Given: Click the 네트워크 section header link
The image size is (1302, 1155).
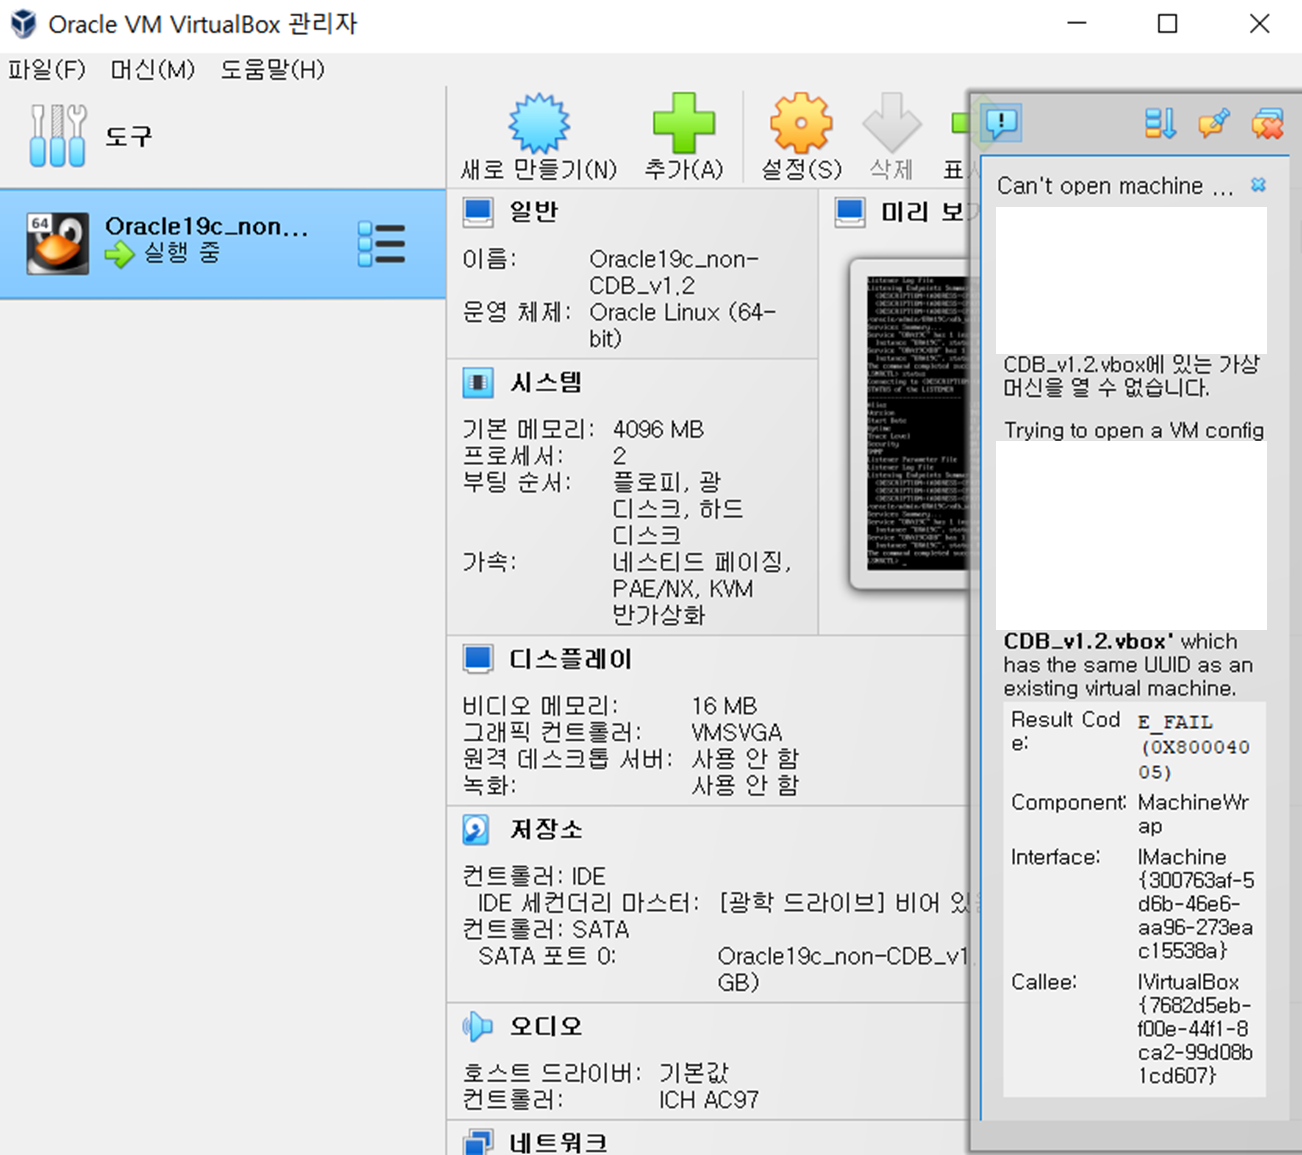Looking at the screenshot, I should [558, 1142].
